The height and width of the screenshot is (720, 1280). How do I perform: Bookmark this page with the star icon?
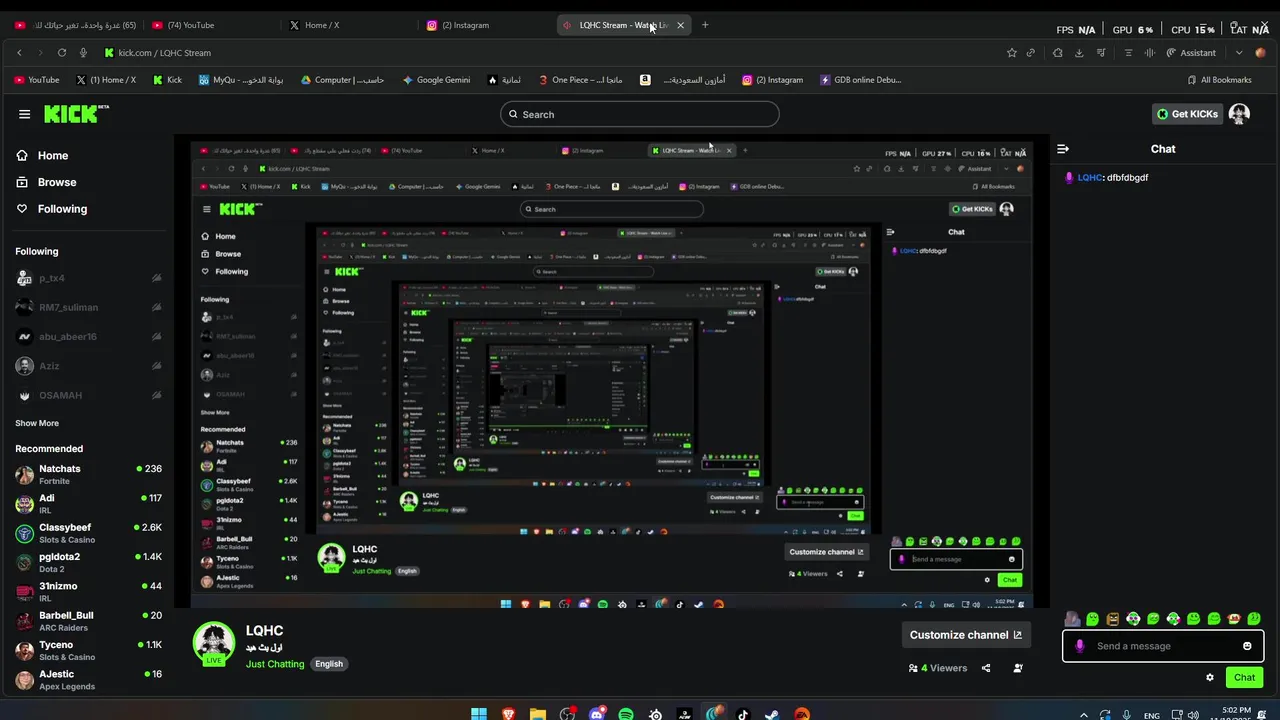[1012, 53]
